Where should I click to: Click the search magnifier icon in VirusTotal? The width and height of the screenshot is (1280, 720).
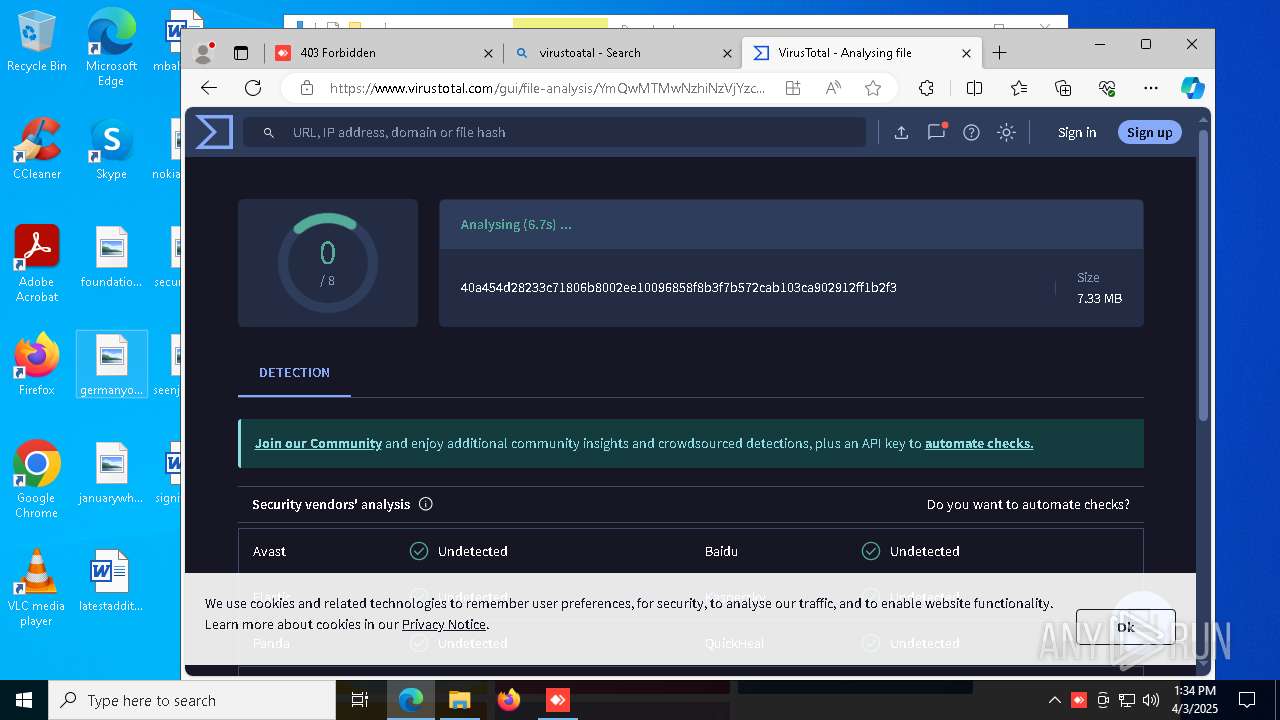pyautogui.click(x=268, y=132)
